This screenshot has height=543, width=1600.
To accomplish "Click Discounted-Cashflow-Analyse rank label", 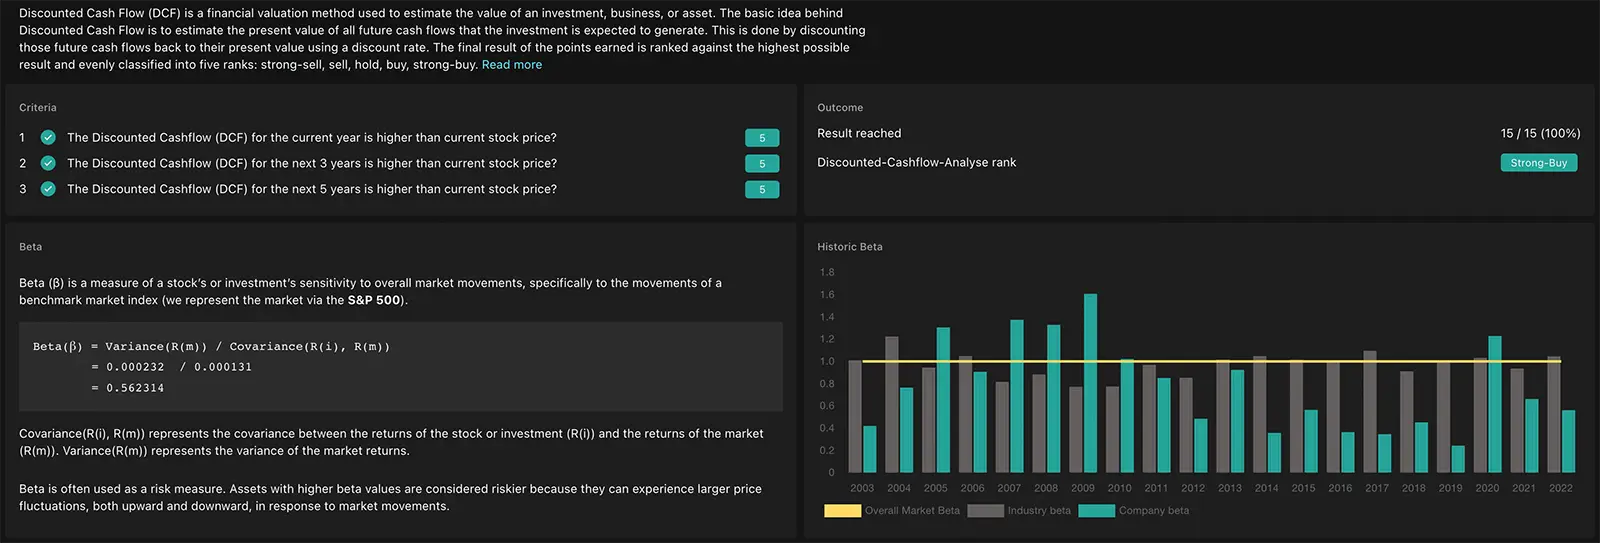I will (916, 163).
